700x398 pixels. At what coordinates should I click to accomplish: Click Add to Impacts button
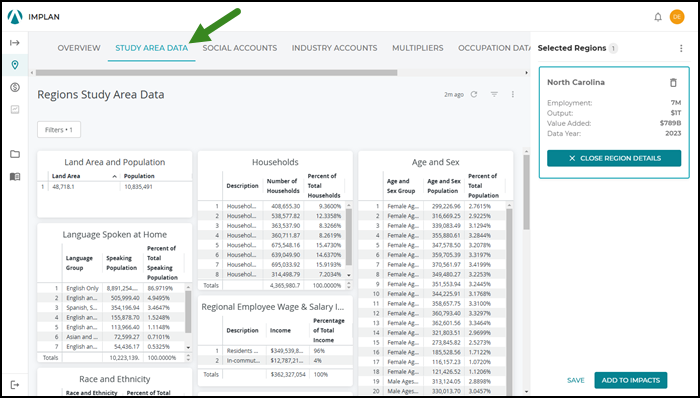(631, 380)
